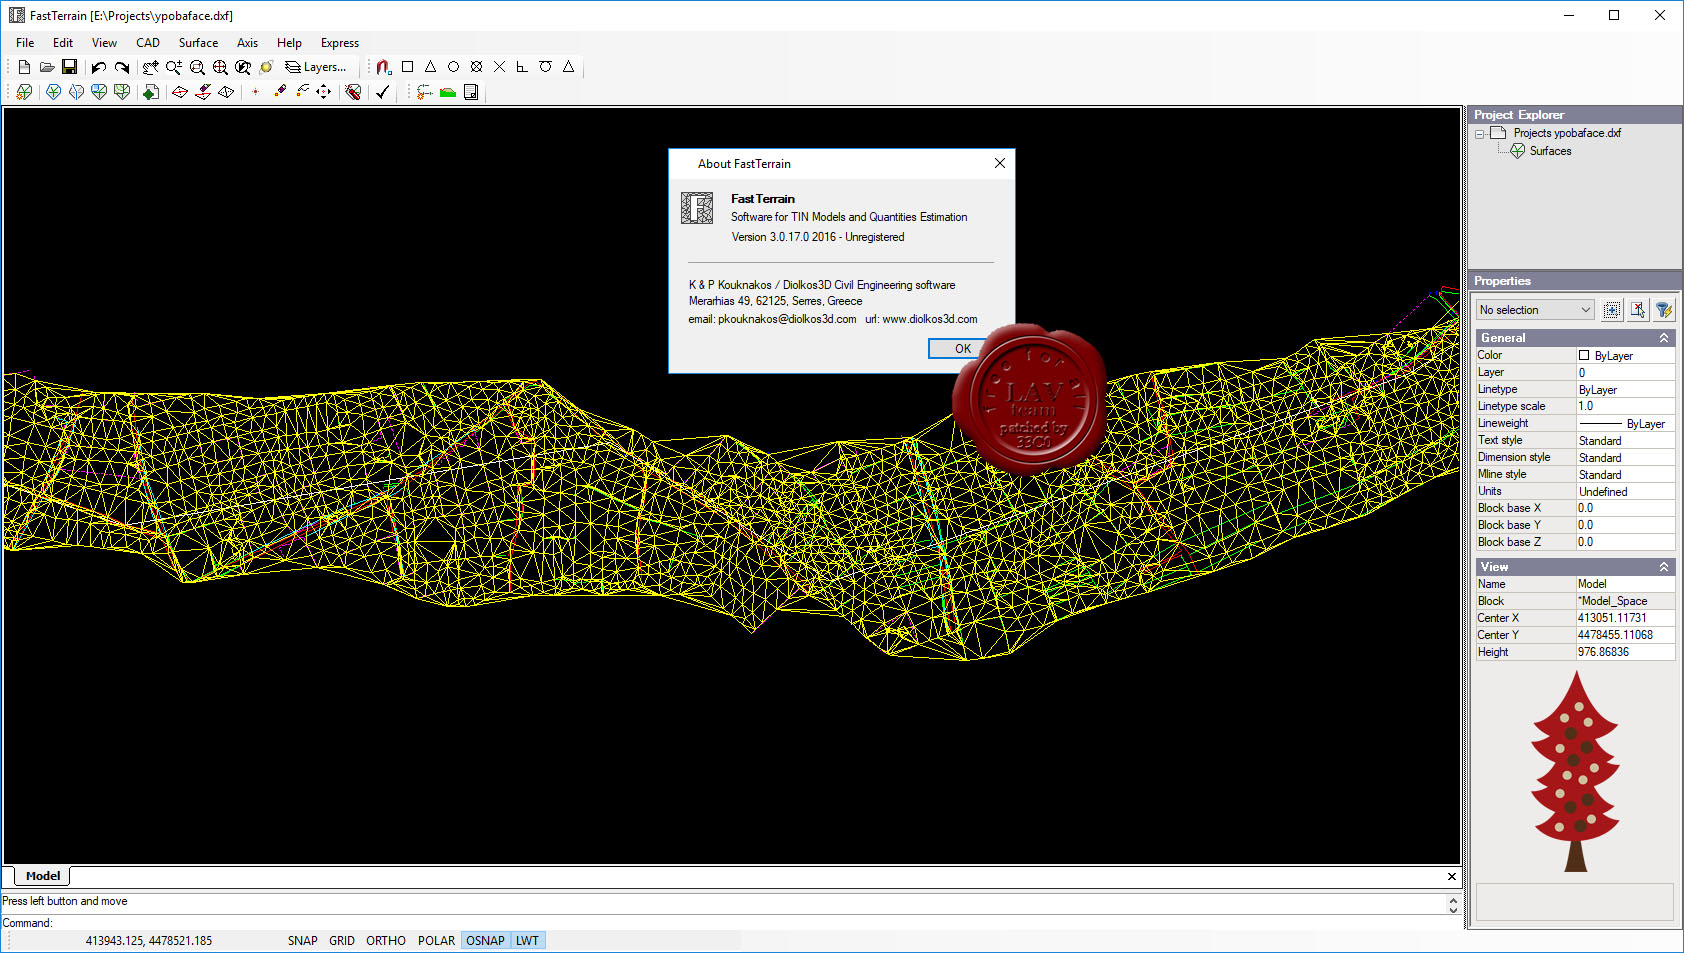Toggle the Perpendicular snap icon
The image size is (1684, 953).
(x=522, y=67)
